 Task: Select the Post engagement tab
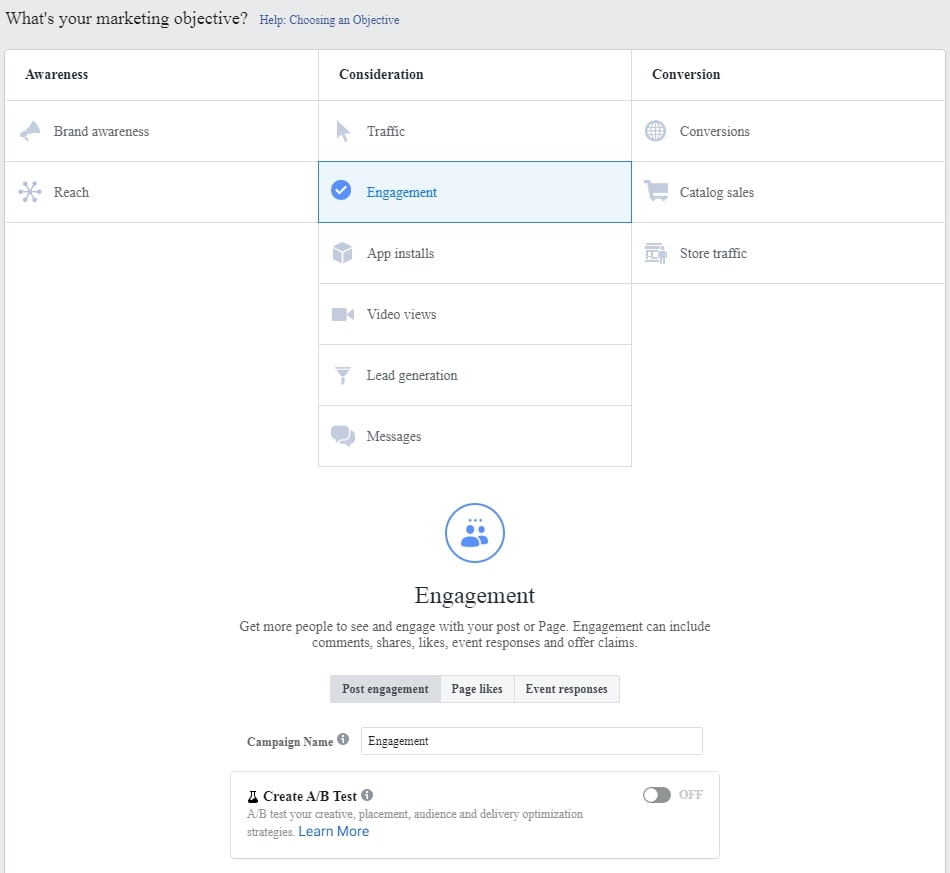pyautogui.click(x=385, y=688)
